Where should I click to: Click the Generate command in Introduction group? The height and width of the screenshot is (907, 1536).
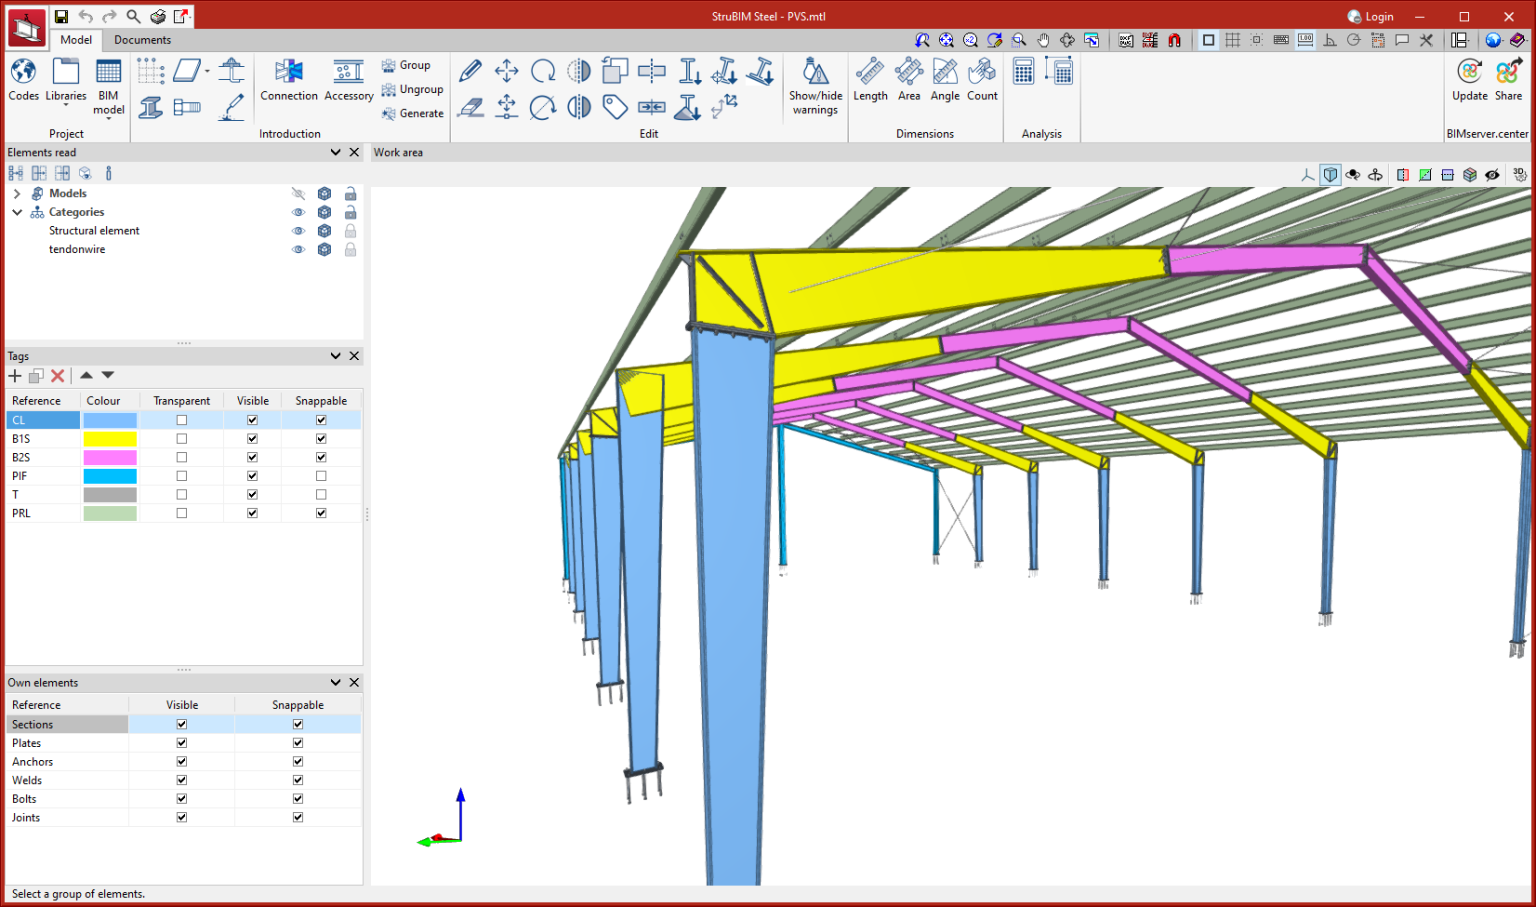[x=412, y=112]
